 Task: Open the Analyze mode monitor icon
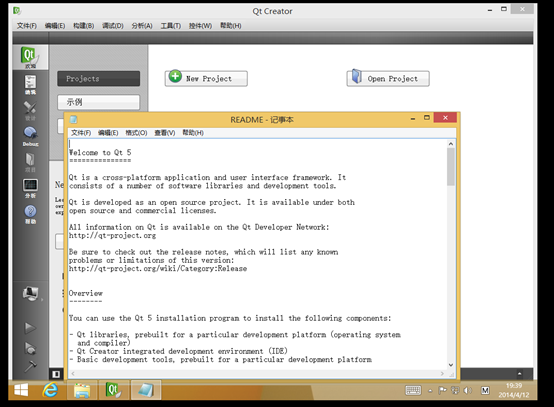coord(30,188)
